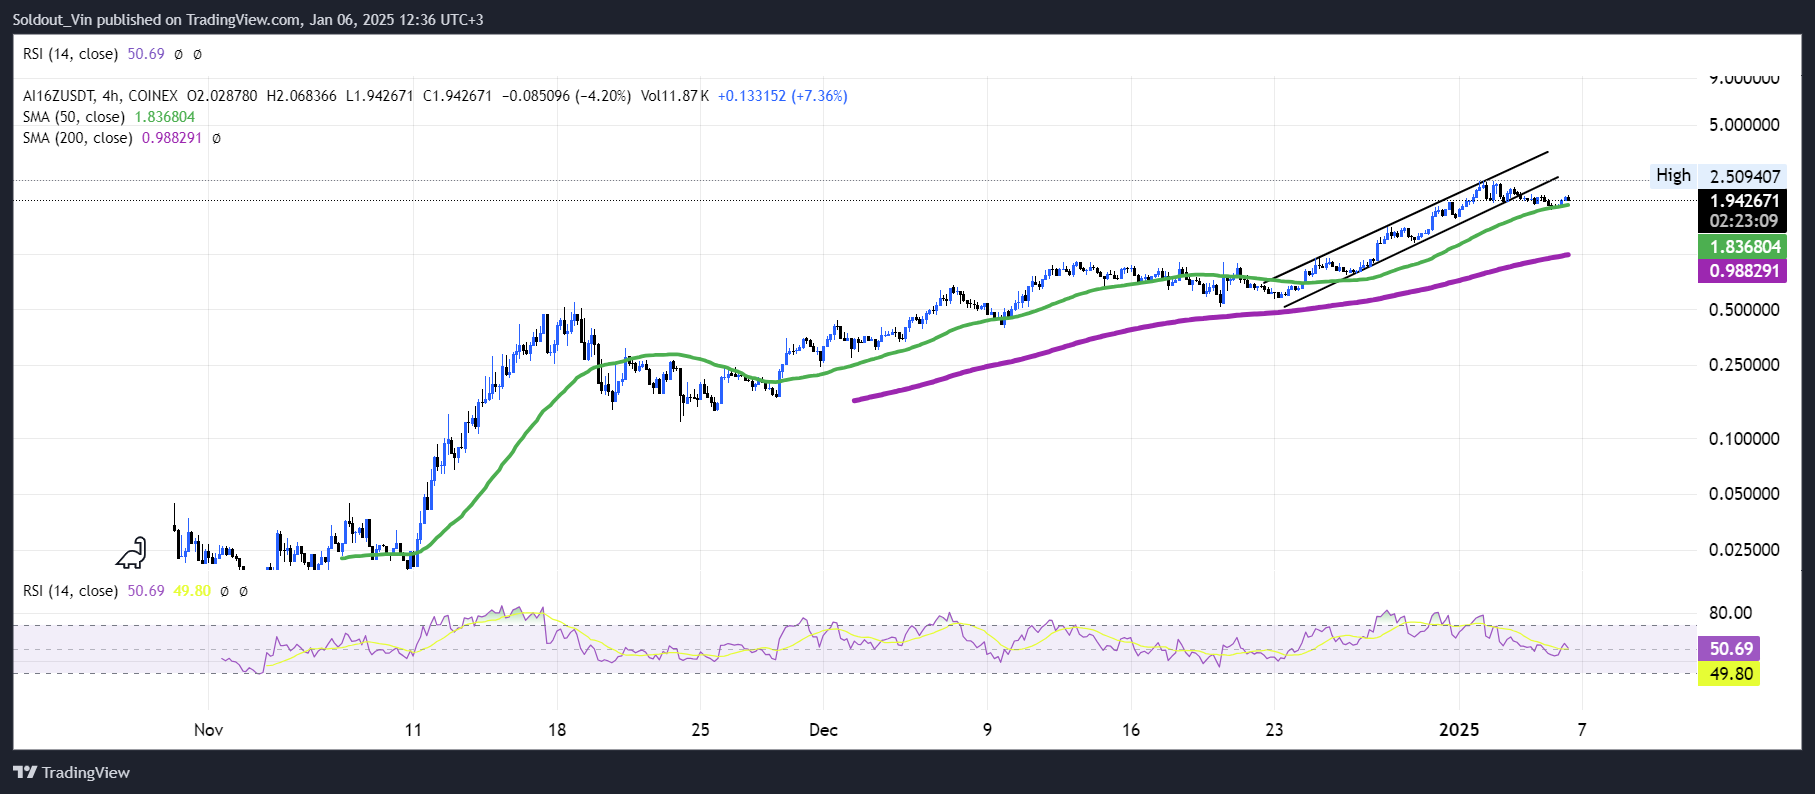This screenshot has width=1815, height=794.
Task: Click the 0.988291 value in SMA 200 legend
Action: (x=172, y=138)
